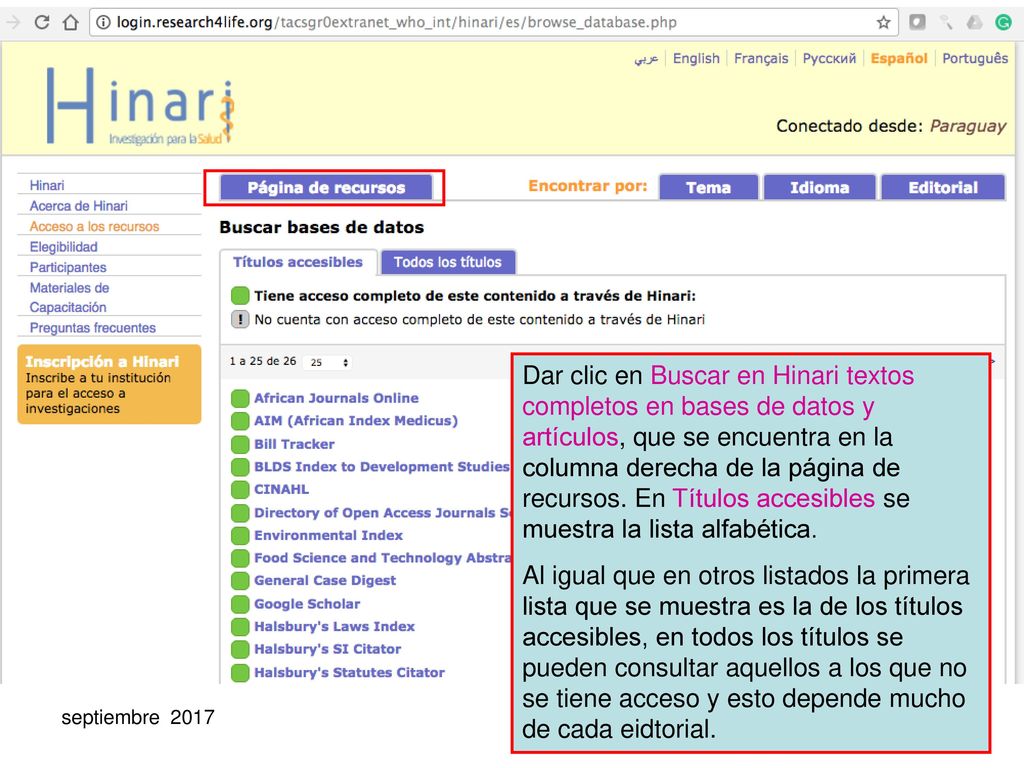1024x768 pixels.
Task: Open Google Scholar link
Action: click(x=307, y=604)
